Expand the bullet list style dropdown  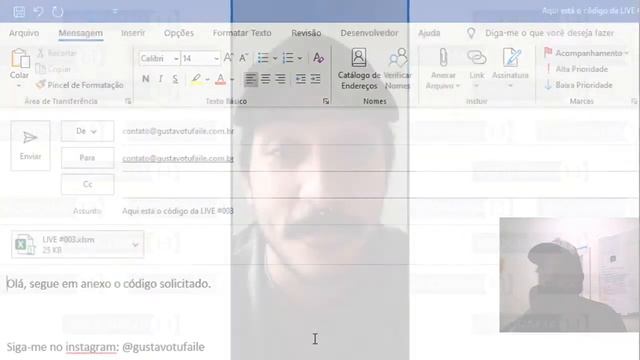coord(275,59)
